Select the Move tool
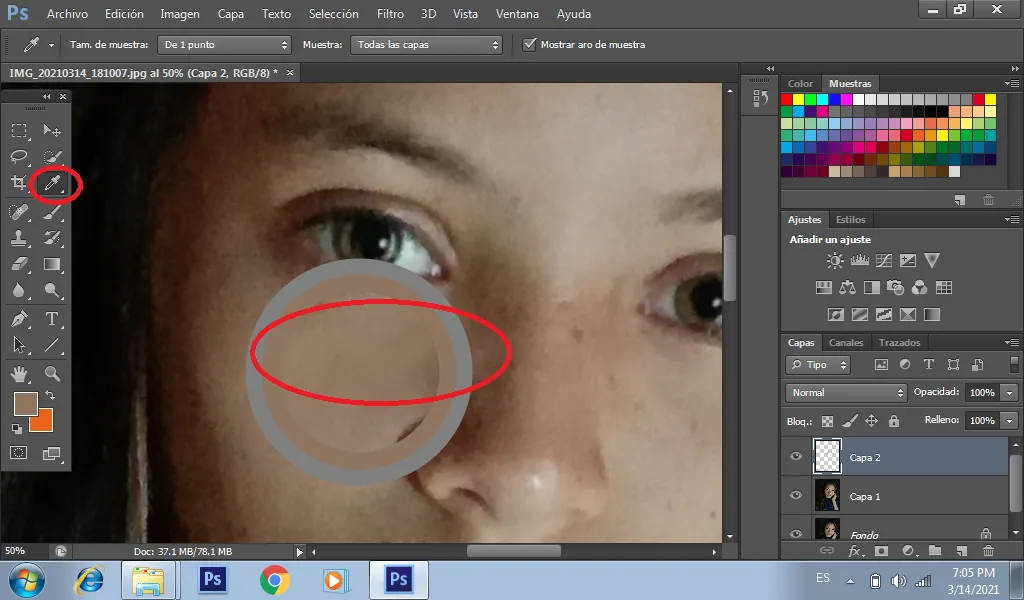The height and width of the screenshot is (600, 1024). click(x=52, y=131)
